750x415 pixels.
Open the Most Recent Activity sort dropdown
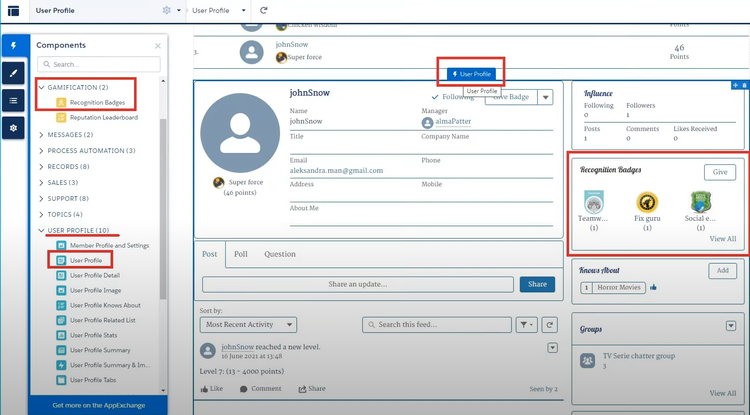[x=248, y=325]
